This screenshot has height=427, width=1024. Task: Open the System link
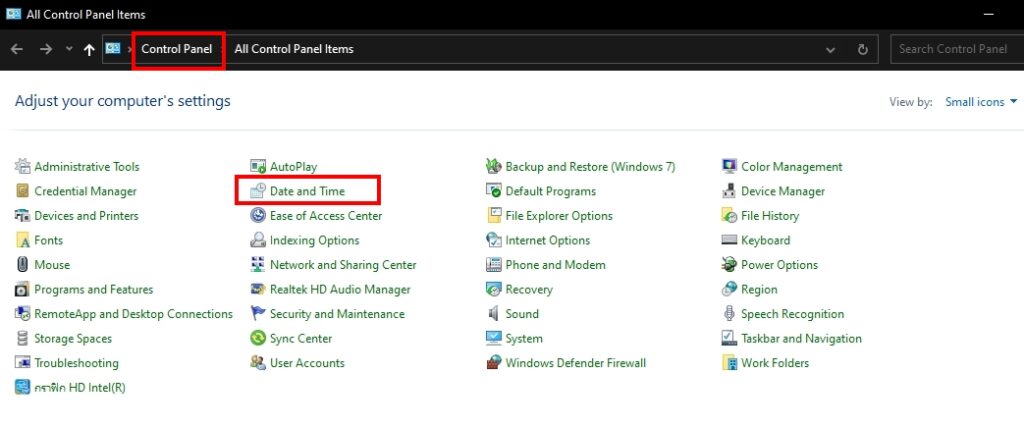point(524,338)
